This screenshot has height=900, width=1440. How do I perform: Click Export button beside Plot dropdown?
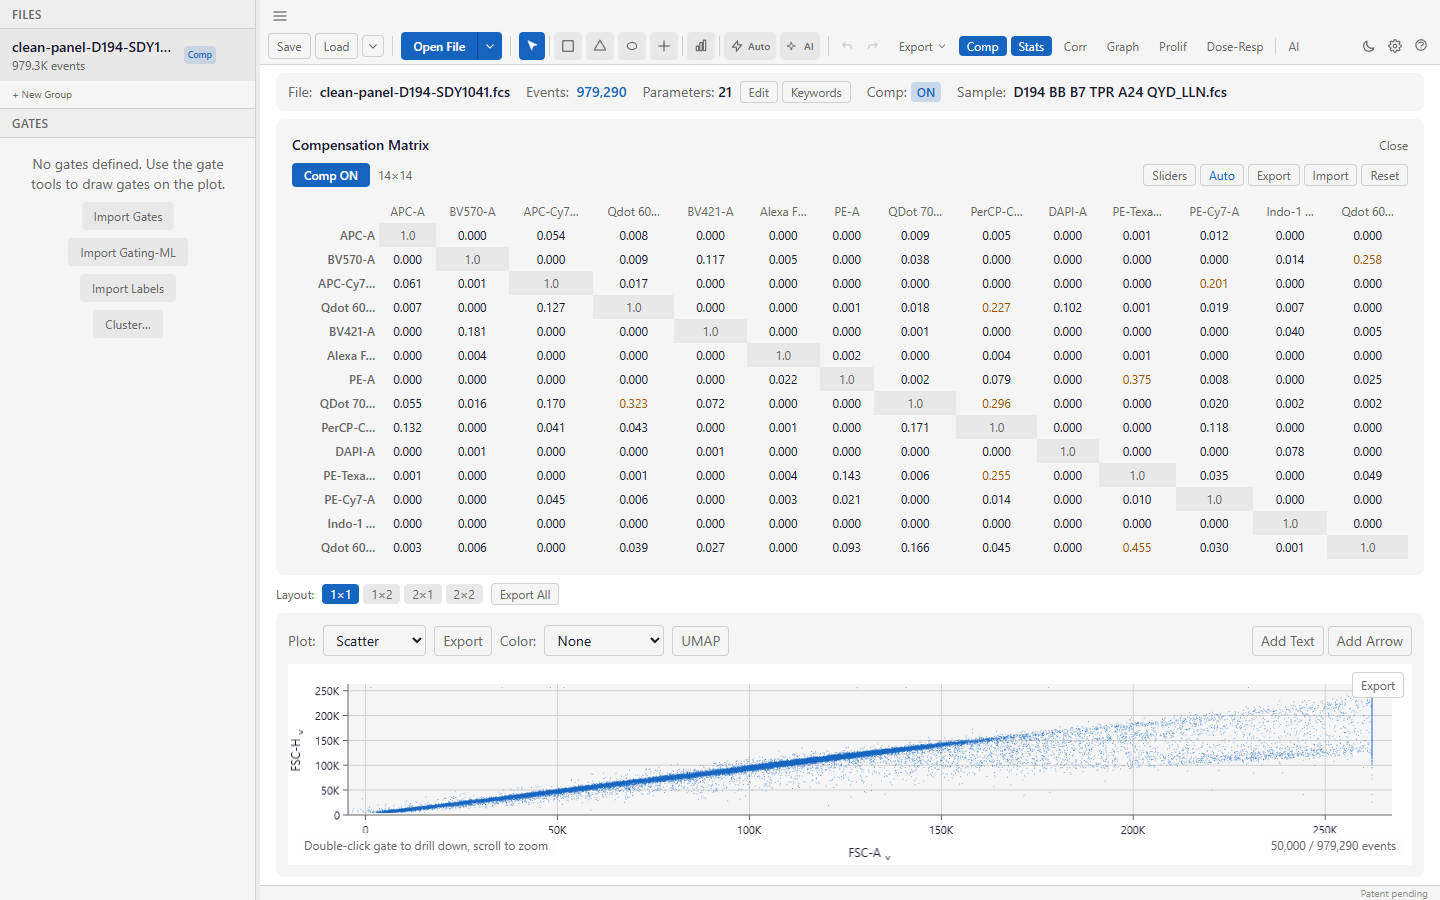click(463, 641)
